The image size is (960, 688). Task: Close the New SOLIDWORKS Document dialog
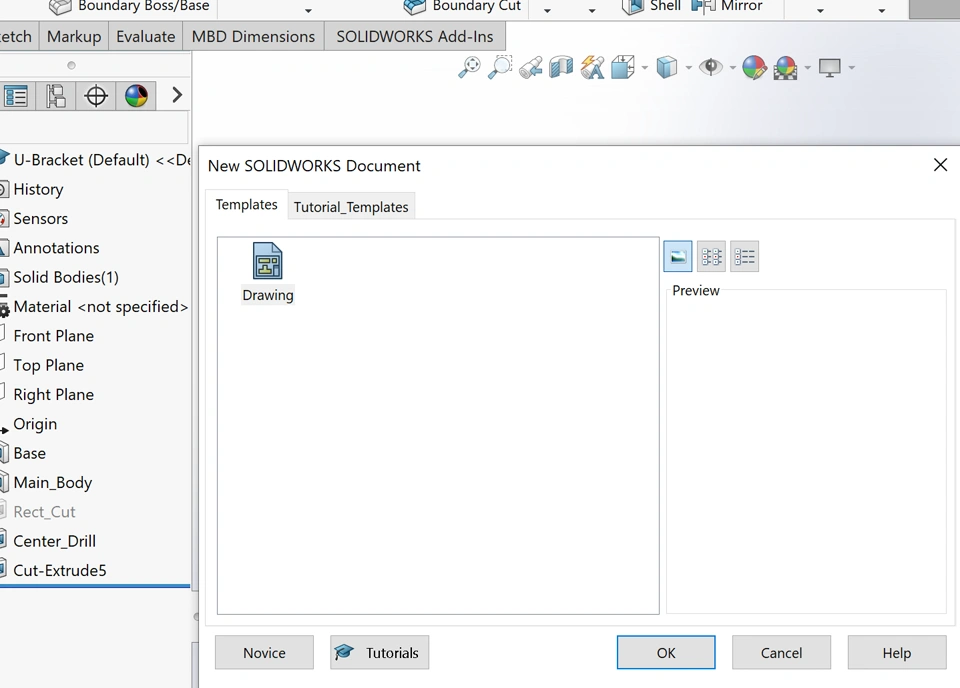point(940,165)
